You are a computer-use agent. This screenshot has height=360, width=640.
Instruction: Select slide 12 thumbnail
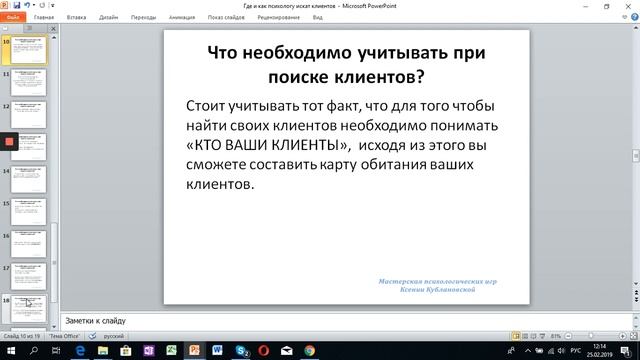coord(29,115)
